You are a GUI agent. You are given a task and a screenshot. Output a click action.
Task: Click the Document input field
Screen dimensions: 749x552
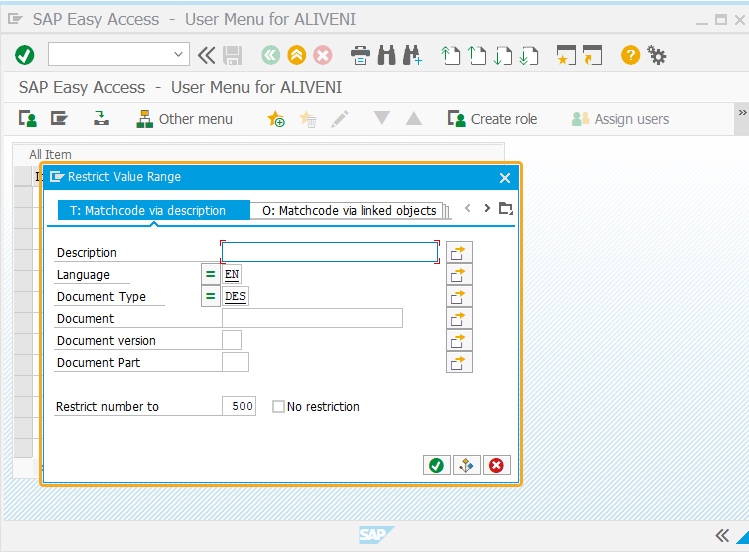[x=312, y=318]
